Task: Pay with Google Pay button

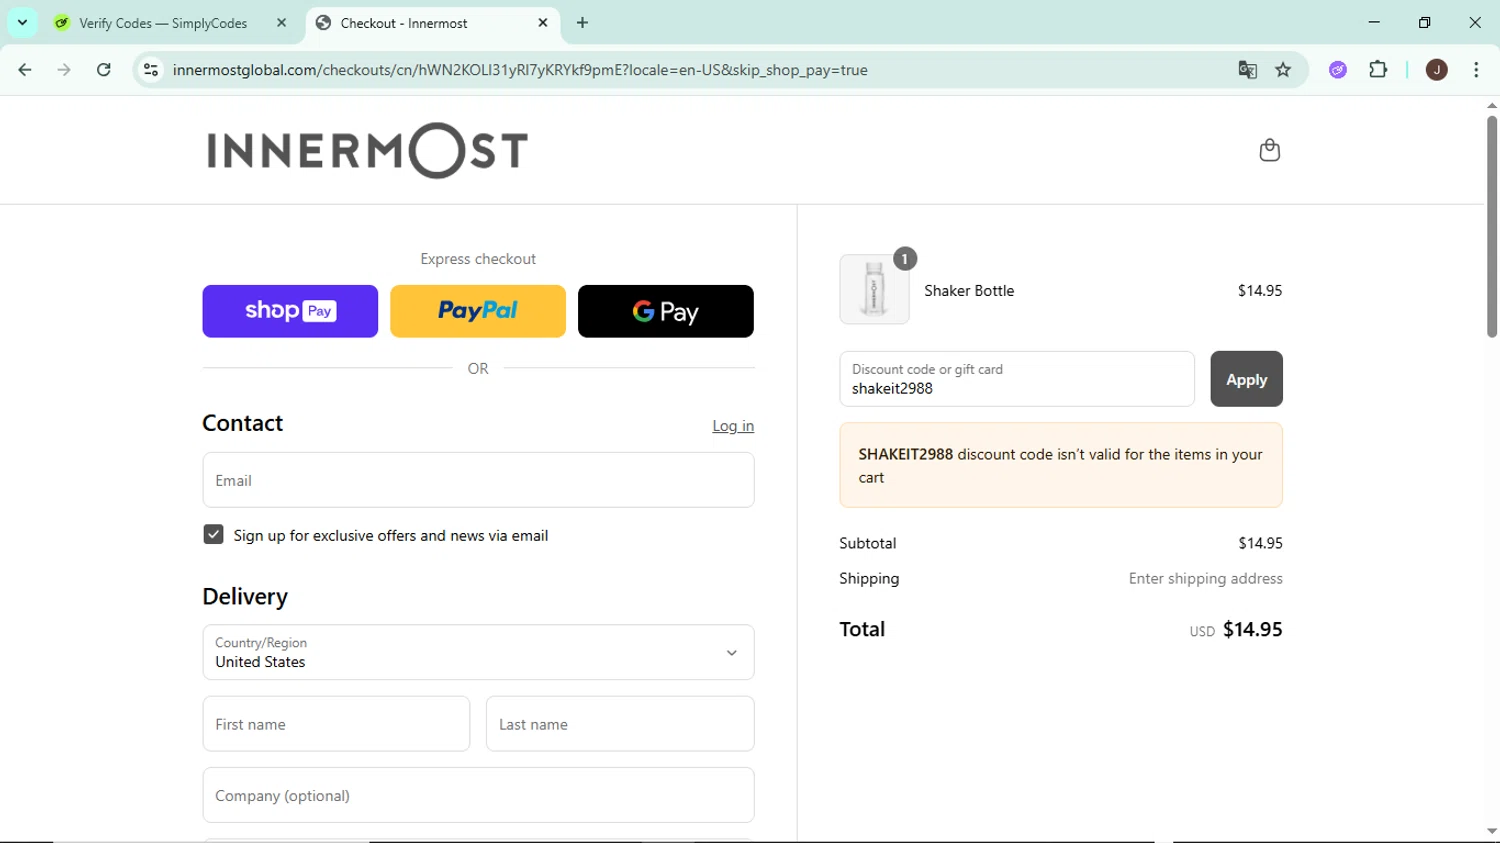Action: 666,311
